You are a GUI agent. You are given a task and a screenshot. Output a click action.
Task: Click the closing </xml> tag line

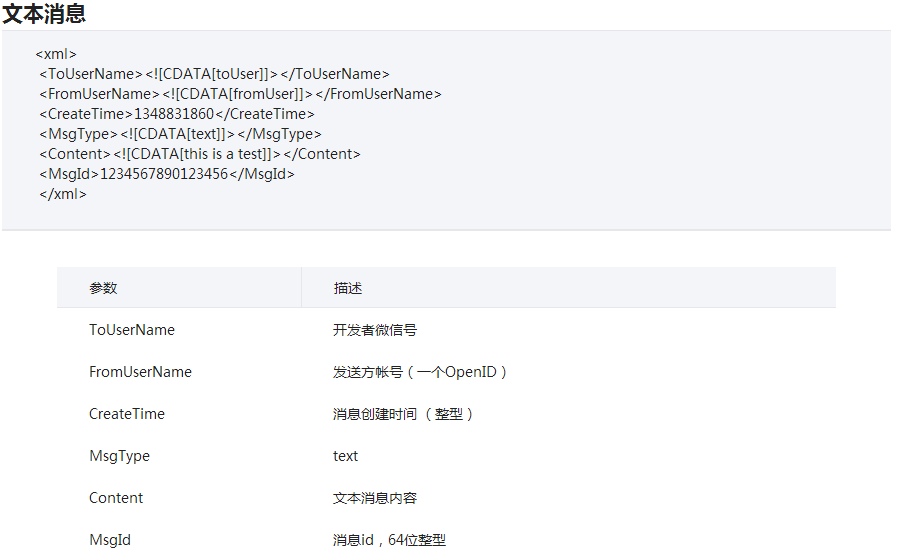tap(63, 194)
